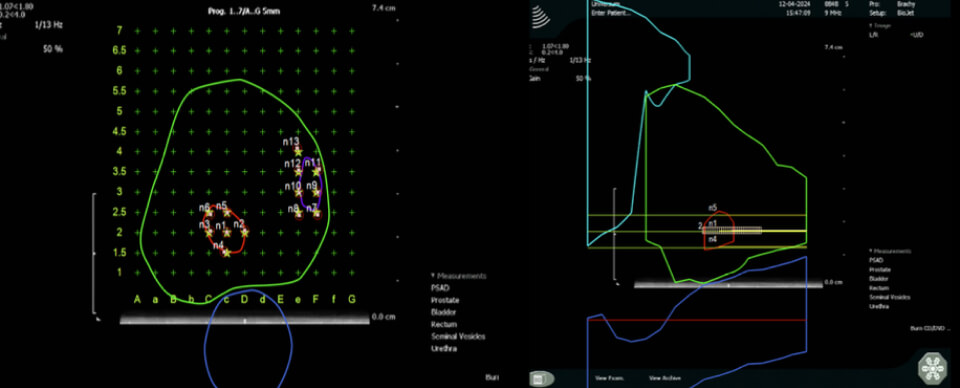The image size is (960, 388).
Task: Click grid row label 4.5
Action: click(x=119, y=131)
